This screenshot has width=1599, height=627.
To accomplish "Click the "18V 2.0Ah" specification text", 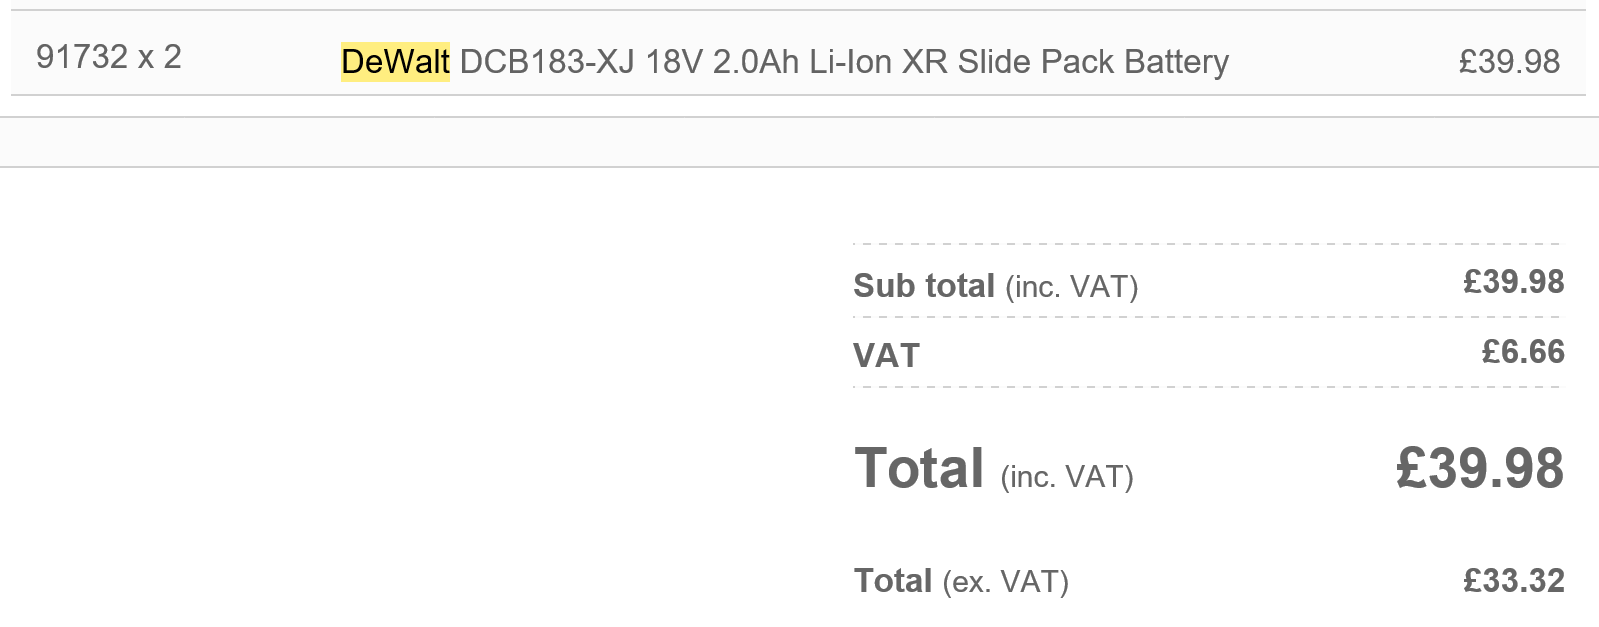I will (x=722, y=62).
